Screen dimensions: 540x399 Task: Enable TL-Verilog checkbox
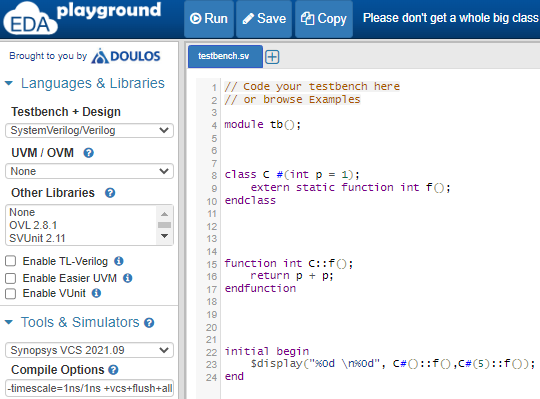11,261
